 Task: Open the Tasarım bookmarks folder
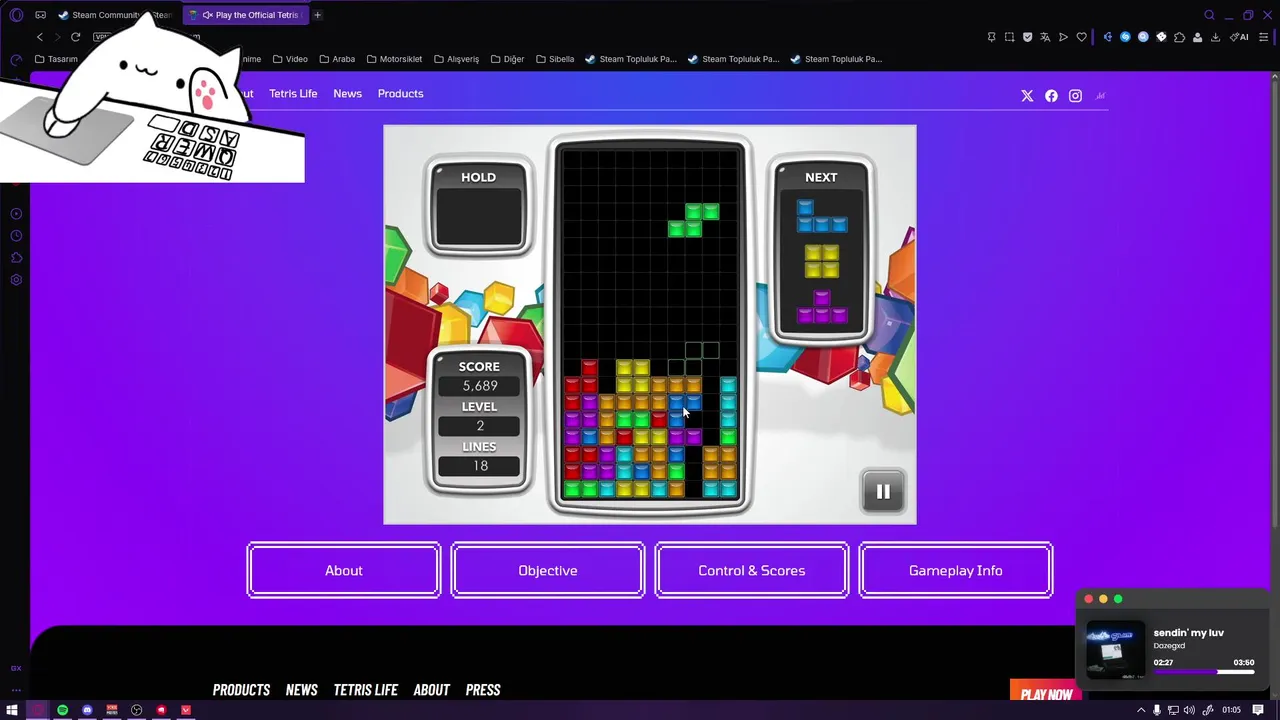56,59
